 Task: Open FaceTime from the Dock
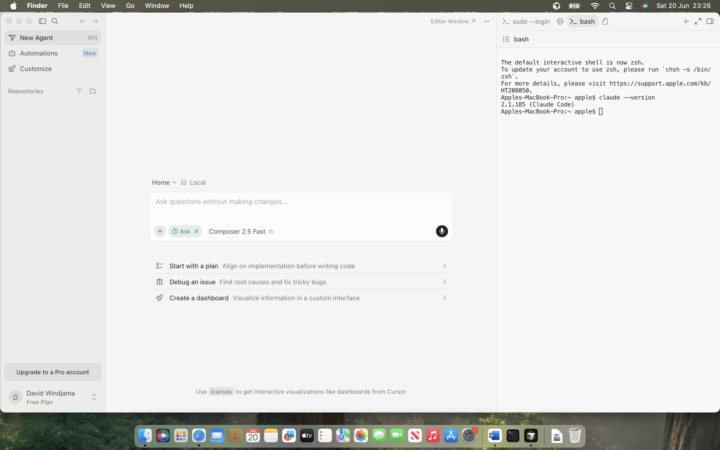397,435
